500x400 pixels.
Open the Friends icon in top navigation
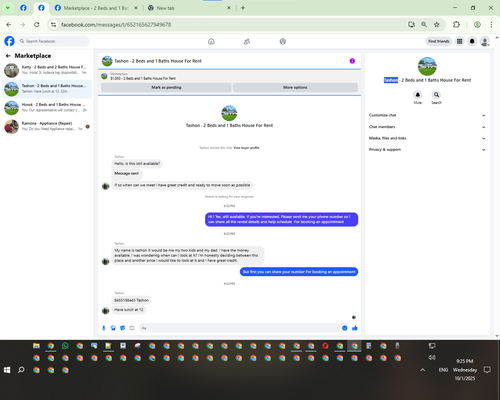tap(247, 41)
